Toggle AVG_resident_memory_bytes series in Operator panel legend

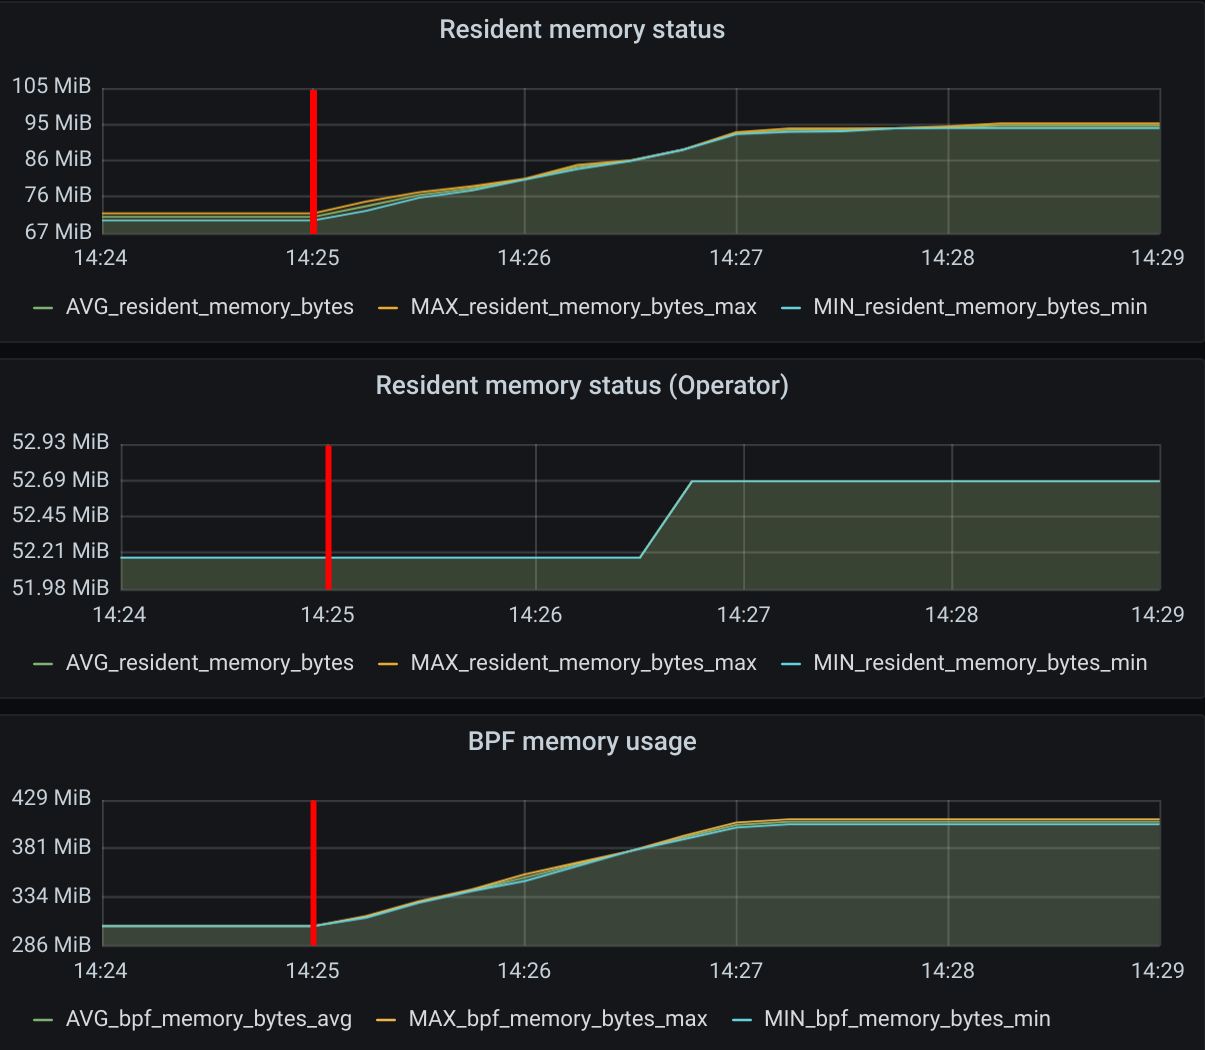pyautogui.click(x=210, y=663)
